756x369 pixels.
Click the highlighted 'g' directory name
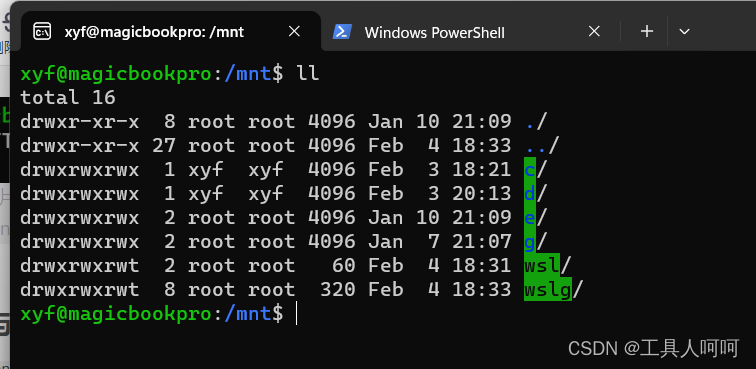pos(530,242)
